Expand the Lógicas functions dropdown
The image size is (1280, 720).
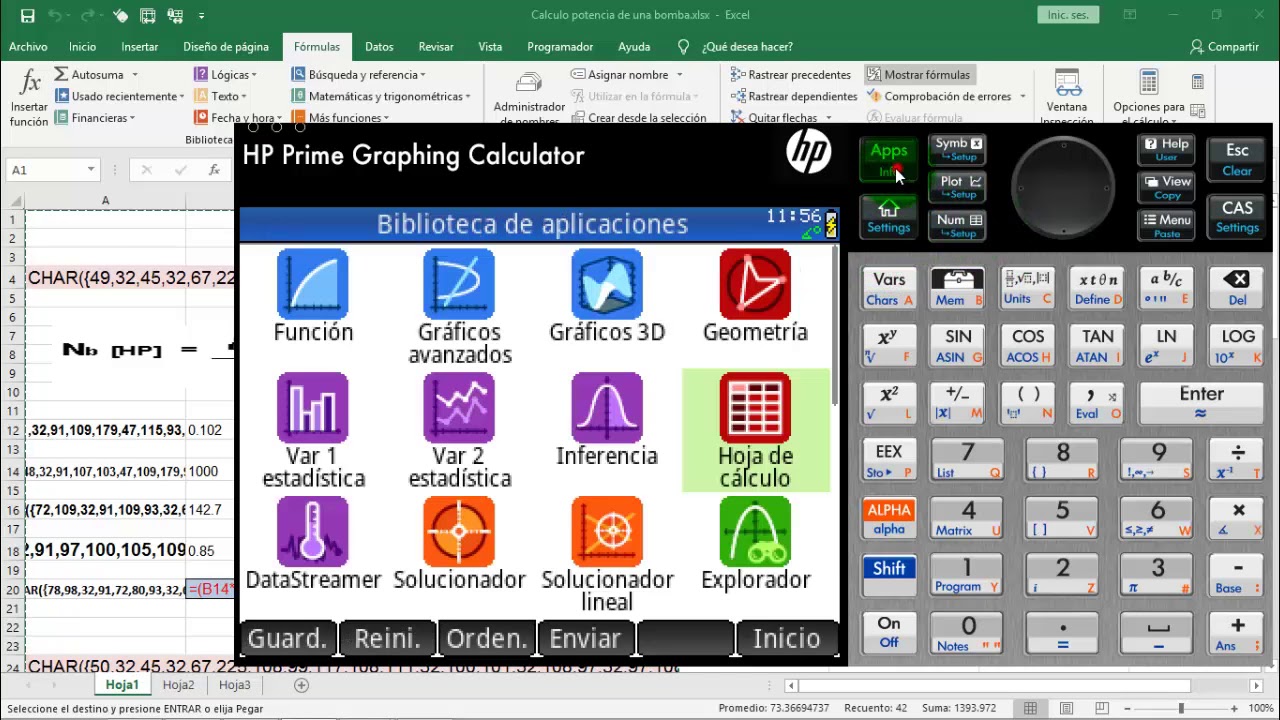coord(254,75)
